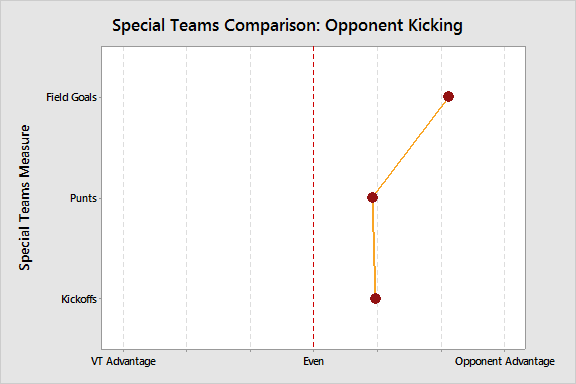The width and height of the screenshot is (576, 384).
Task: Click the red dashed Even reference line
Action: click(313, 198)
